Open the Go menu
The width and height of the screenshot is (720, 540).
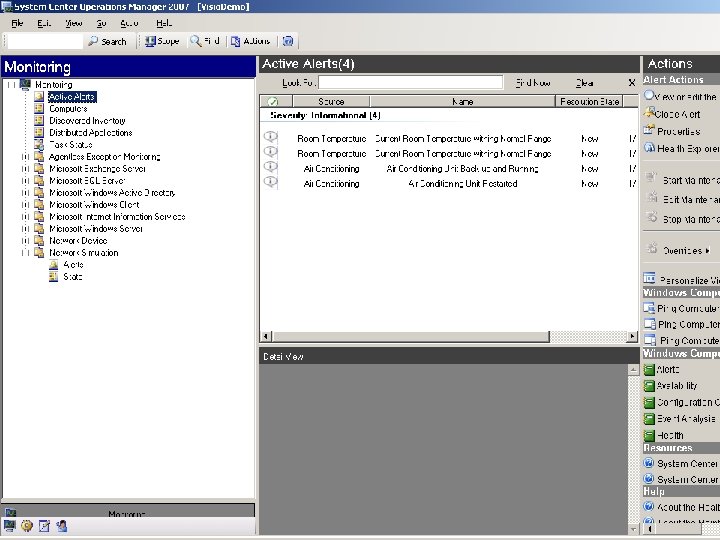click(101, 23)
